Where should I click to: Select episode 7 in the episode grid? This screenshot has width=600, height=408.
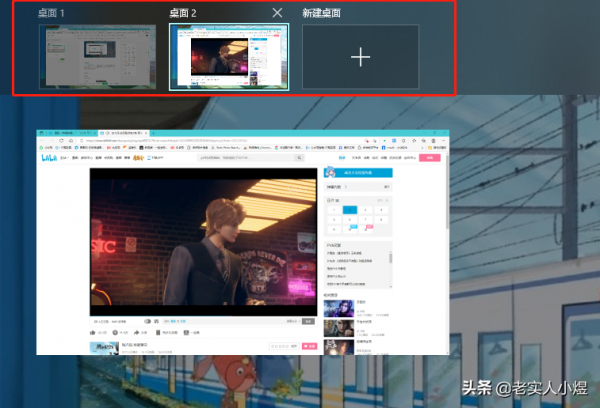click(x=365, y=220)
